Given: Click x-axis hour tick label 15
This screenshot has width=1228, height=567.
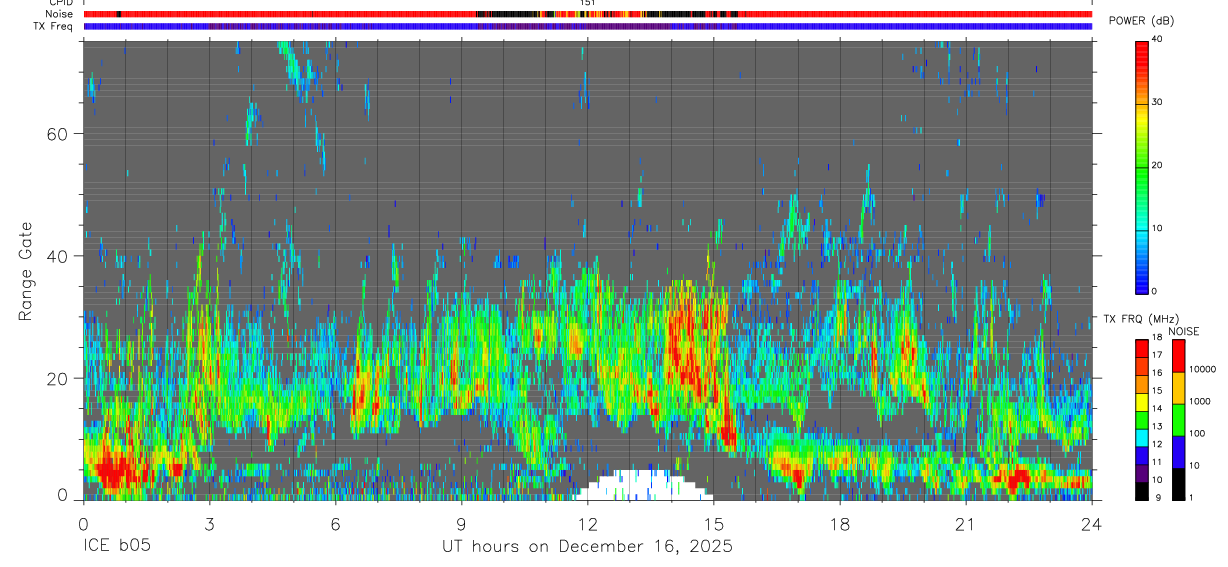Looking at the screenshot, I should [x=713, y=524].
